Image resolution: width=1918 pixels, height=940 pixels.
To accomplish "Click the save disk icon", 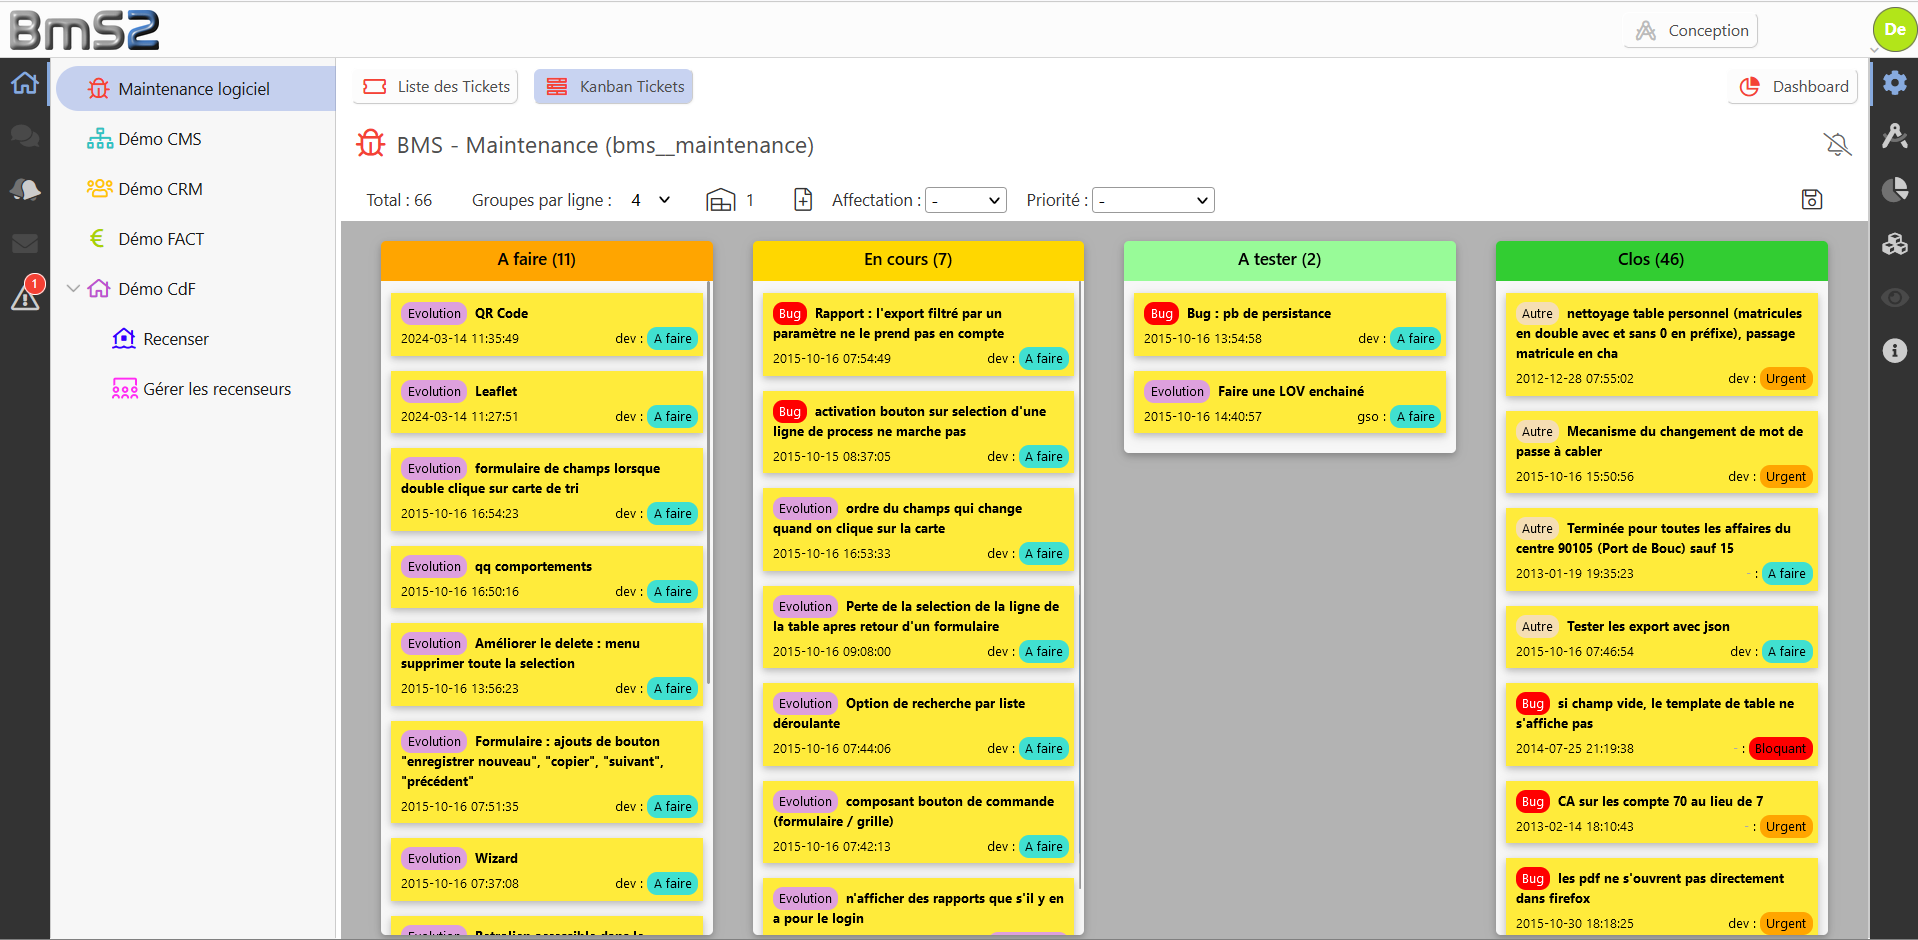I will tap(1811, 200).
